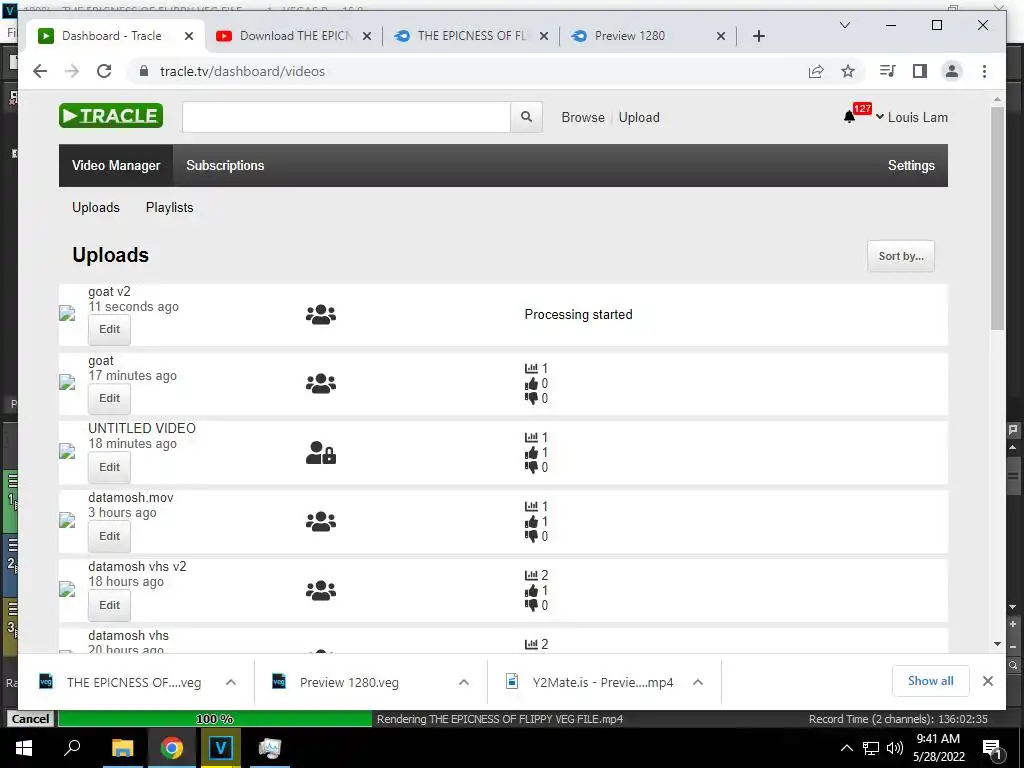
Task: Click Edit for datamosh vhs v2
Action: (x=109, y=605)
